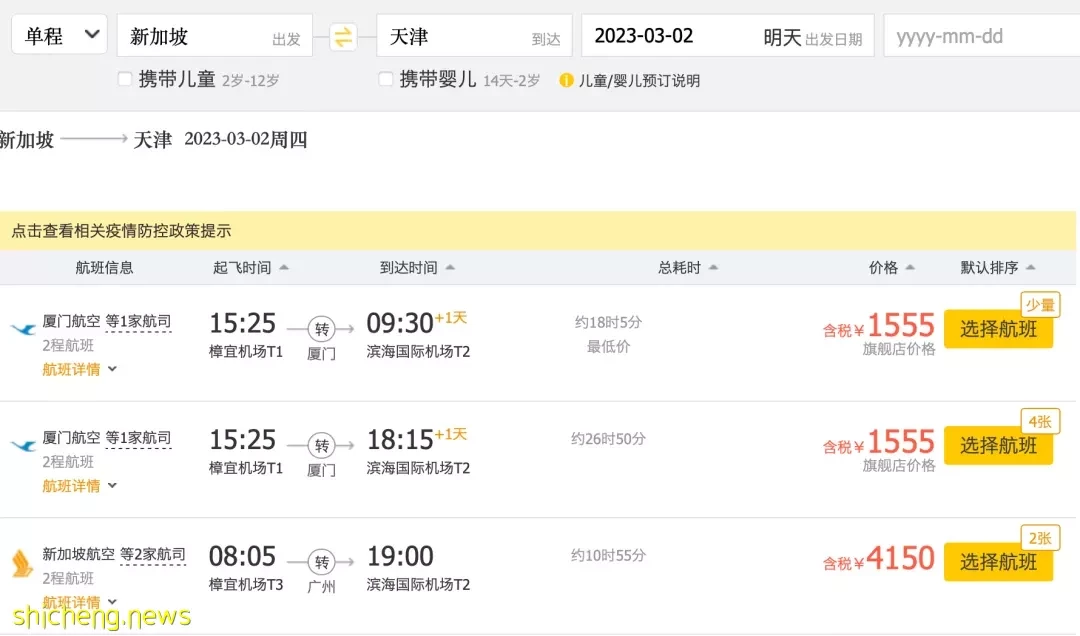
Task: Click the 约10时55分 duration text
Action: (608, 555)
